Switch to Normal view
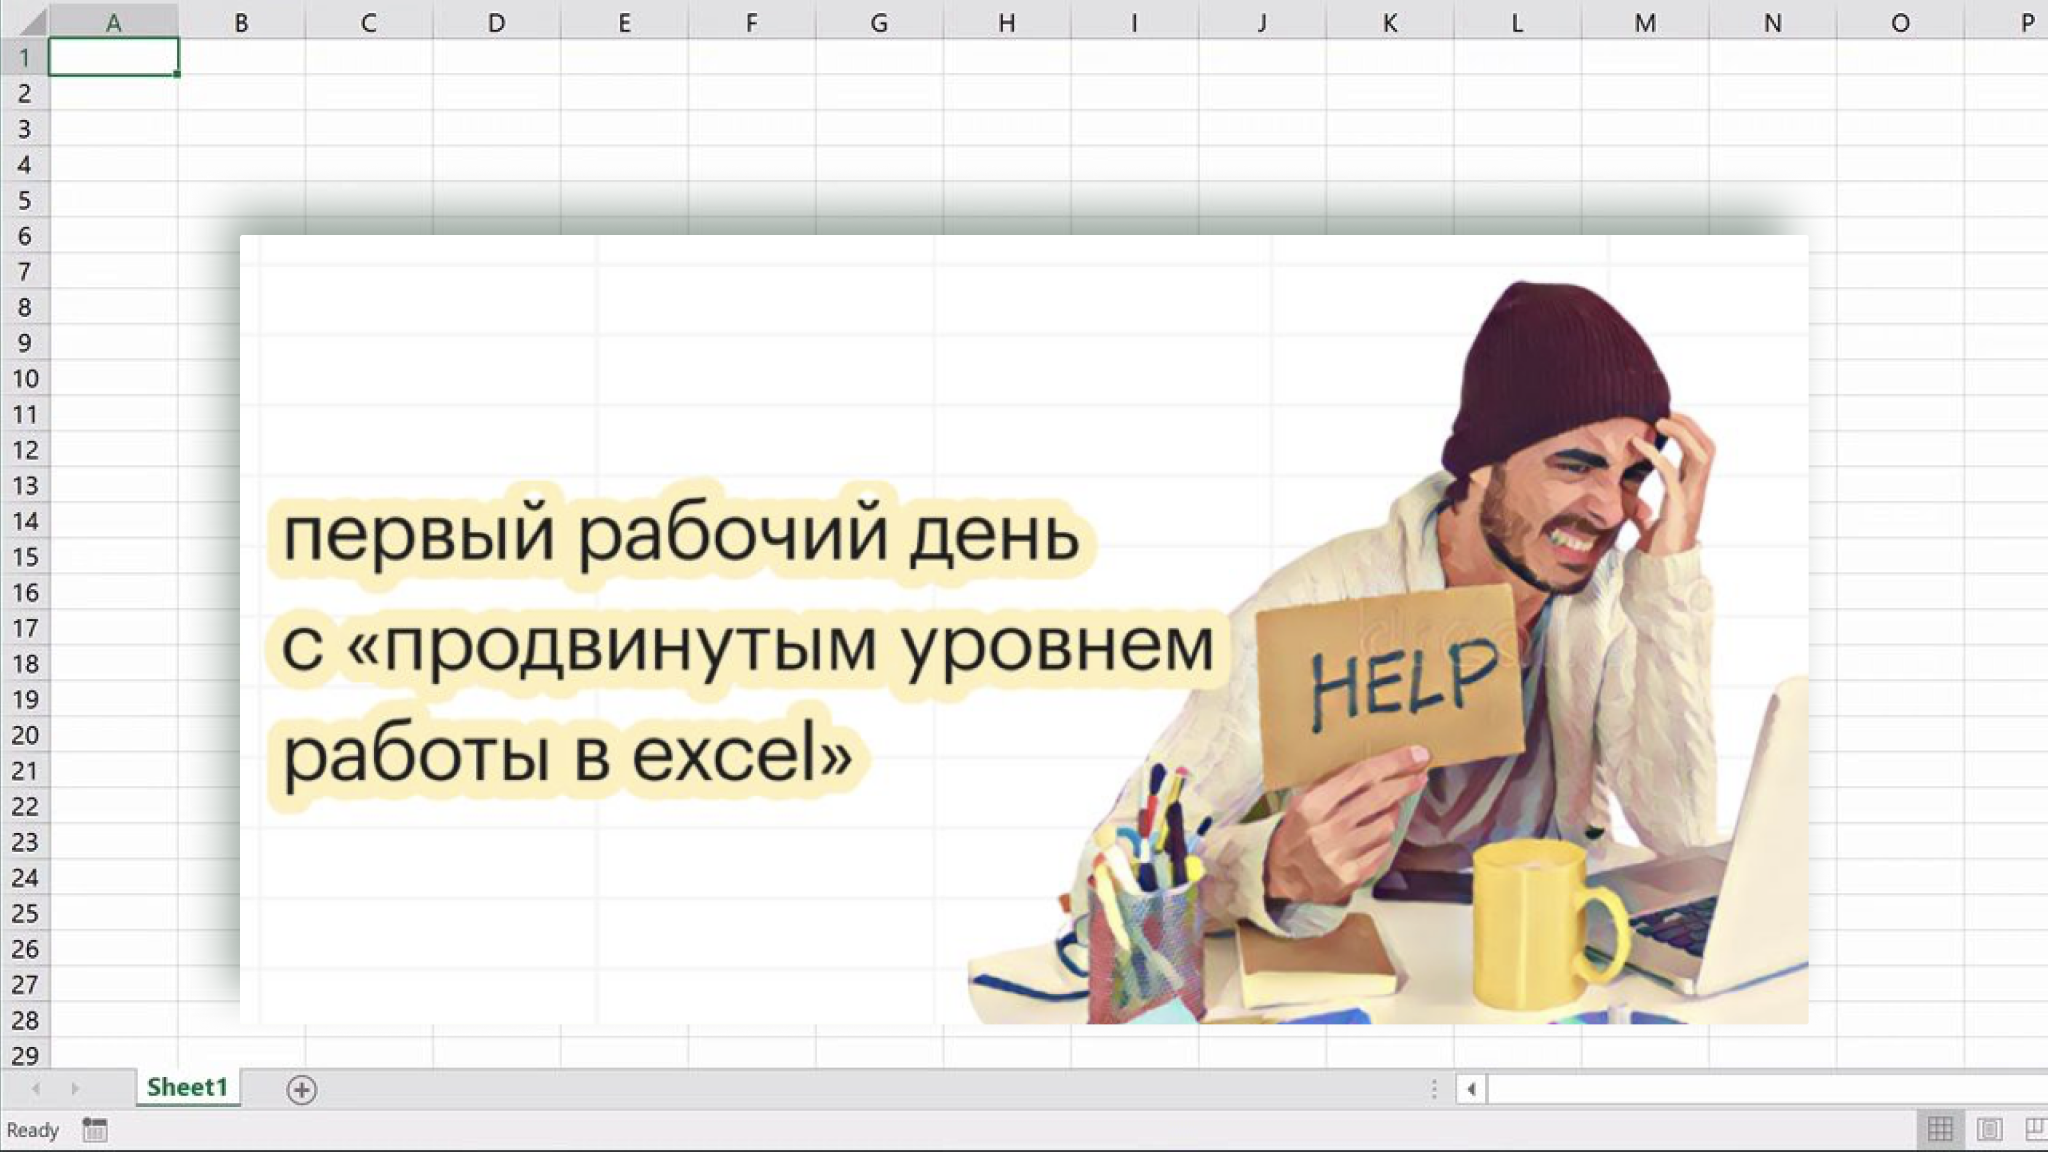Viewport: 2048px width, 1152px height. point(1940,1130)
